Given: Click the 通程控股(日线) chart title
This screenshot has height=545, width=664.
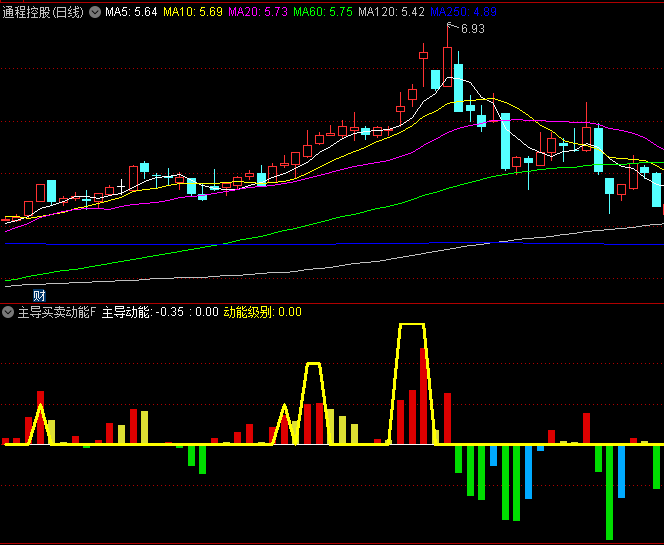Looking at the screenshot, I should [x=43, y=12].
